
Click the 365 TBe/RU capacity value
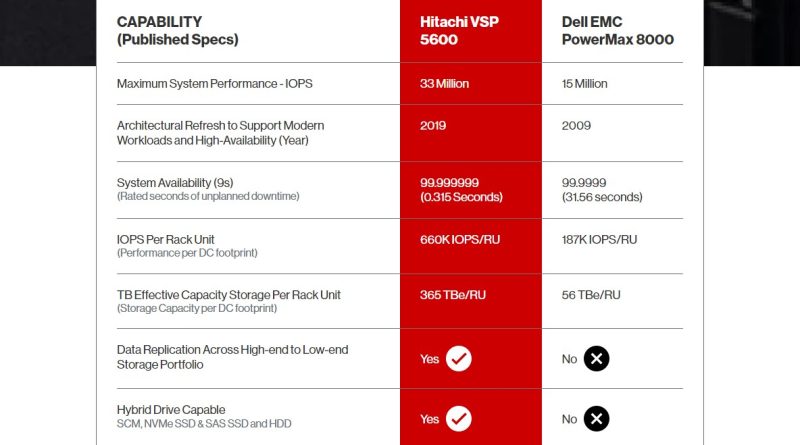coord(451,295)
